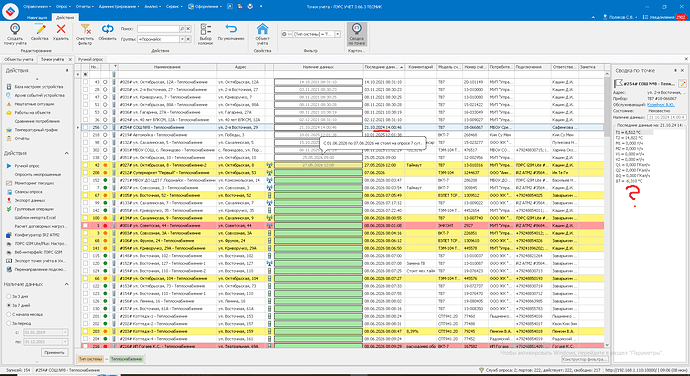Open 'Конфигуратор IRZ ATM2' sidebar item

coord(36,235)
